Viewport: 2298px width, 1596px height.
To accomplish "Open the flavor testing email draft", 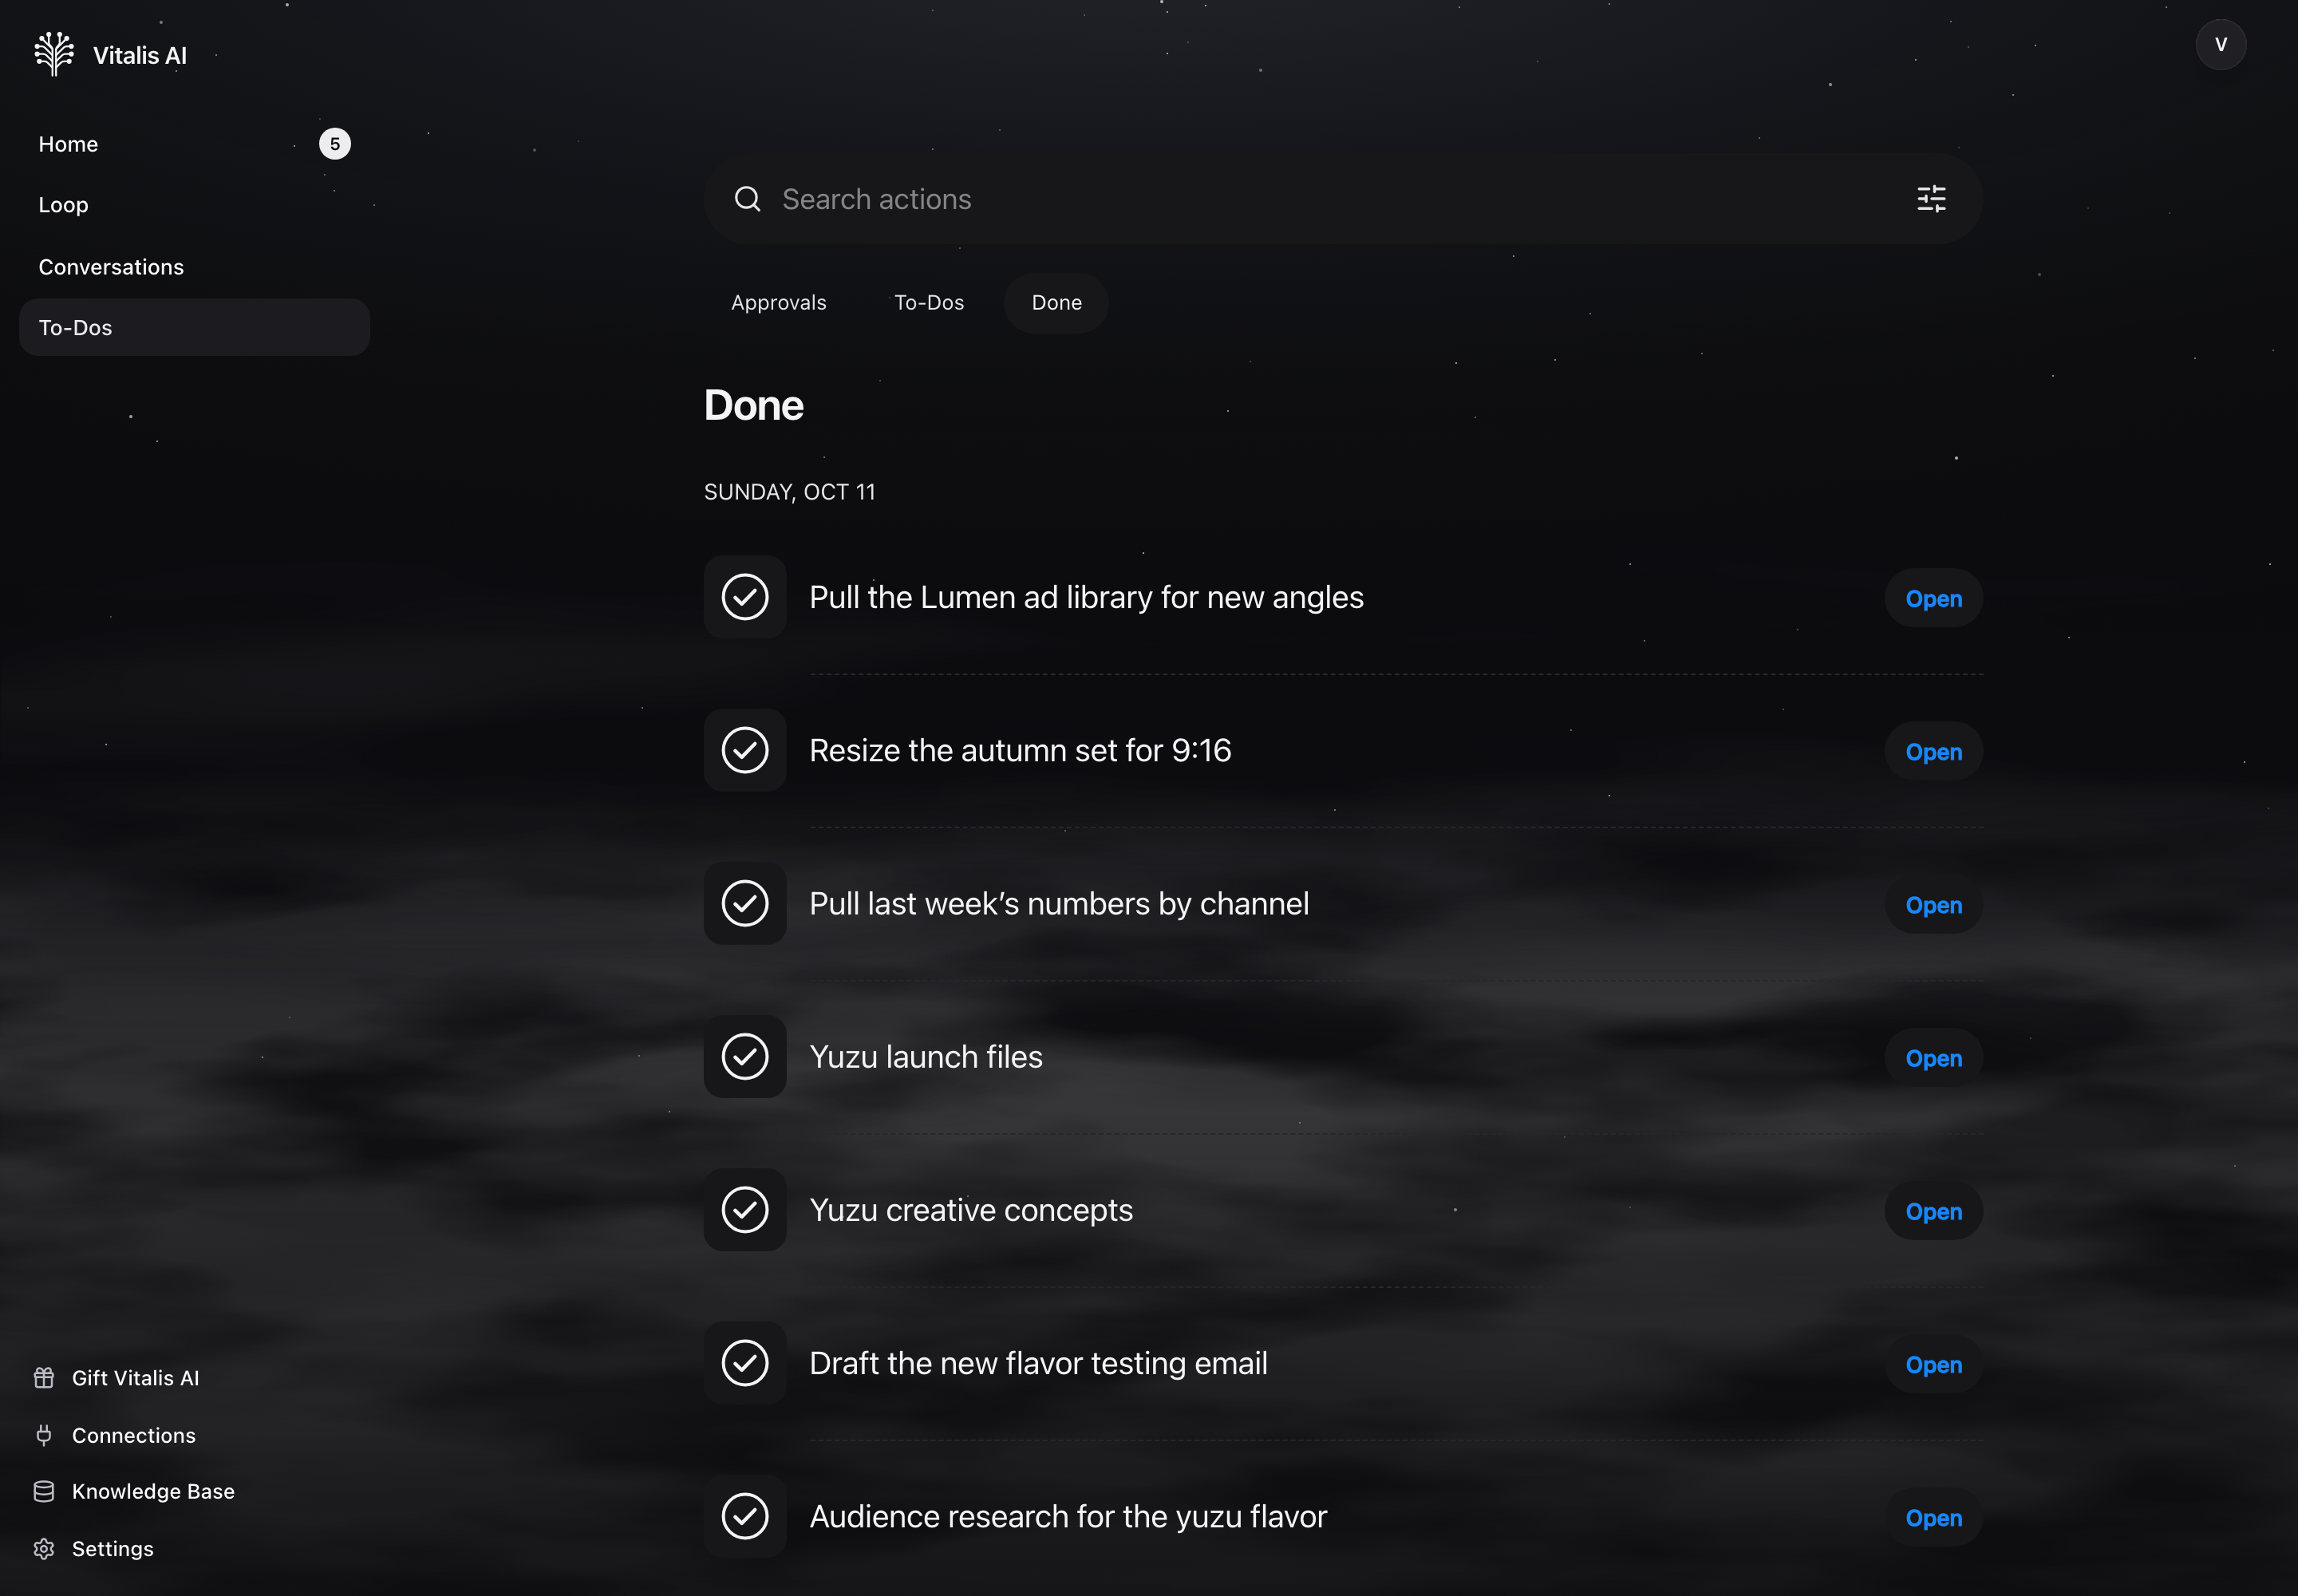I will click(1933, 1364).
